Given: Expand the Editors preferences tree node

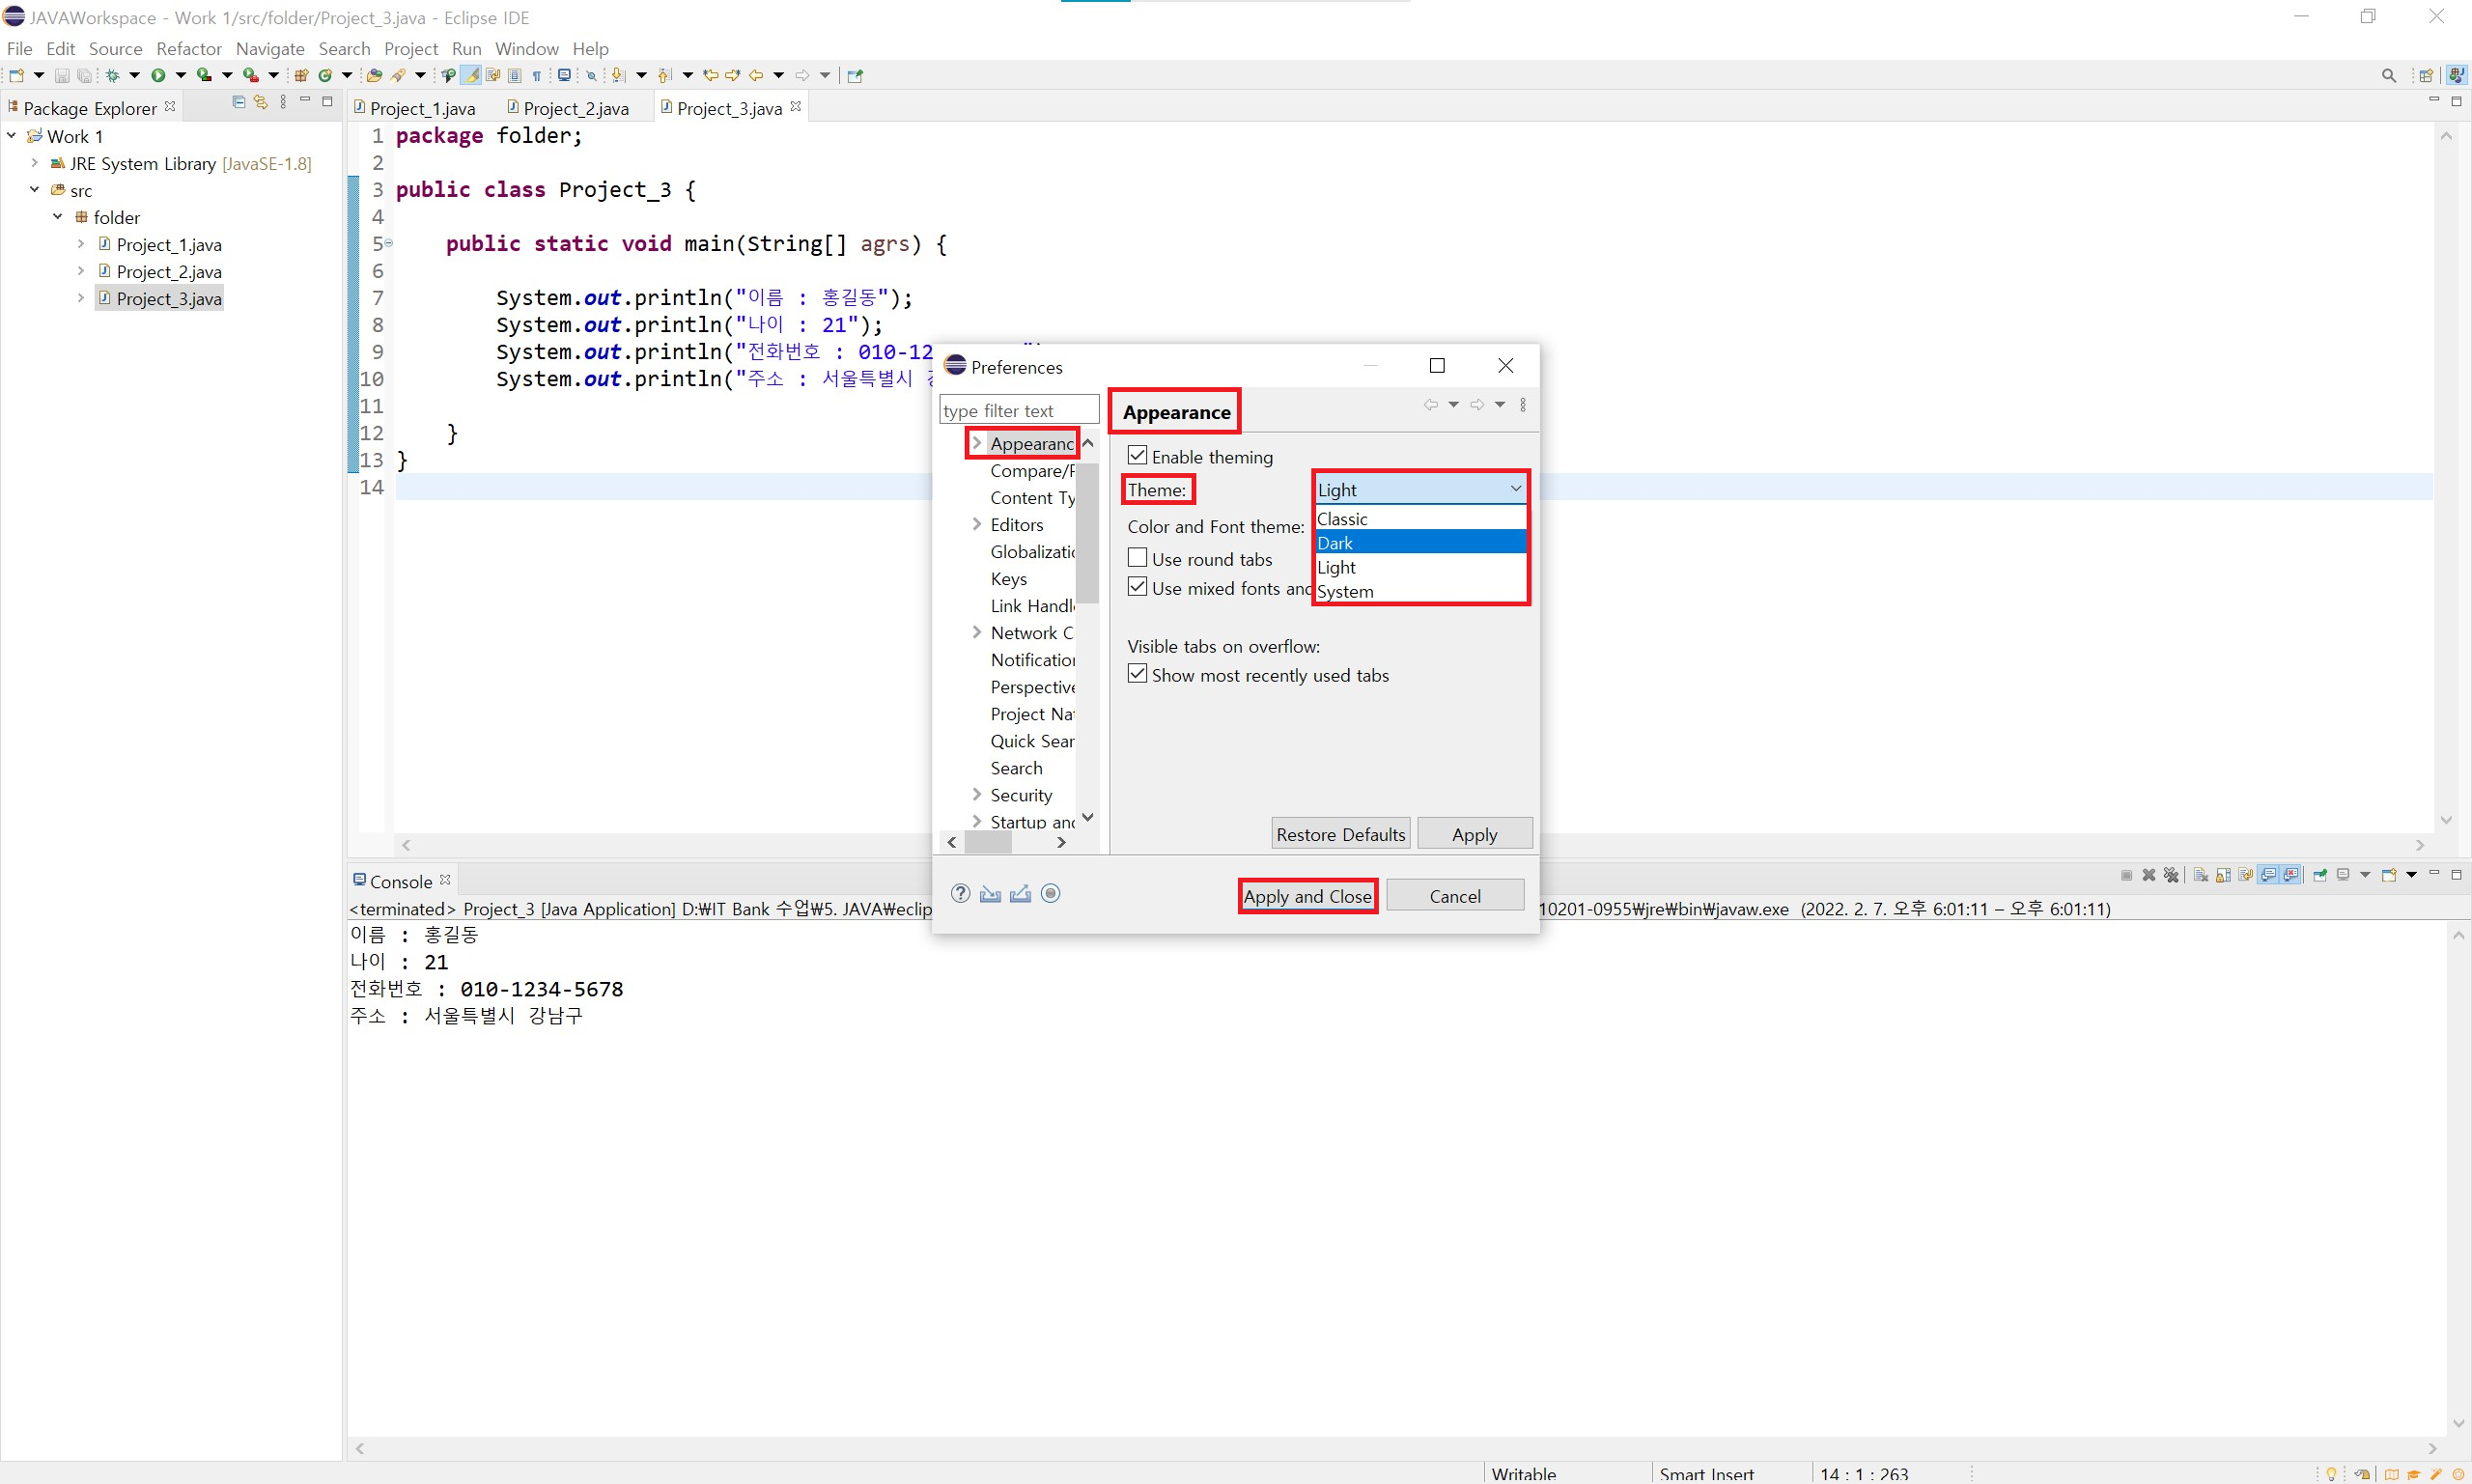Looking at the screenshot, I should coord(976,524).
